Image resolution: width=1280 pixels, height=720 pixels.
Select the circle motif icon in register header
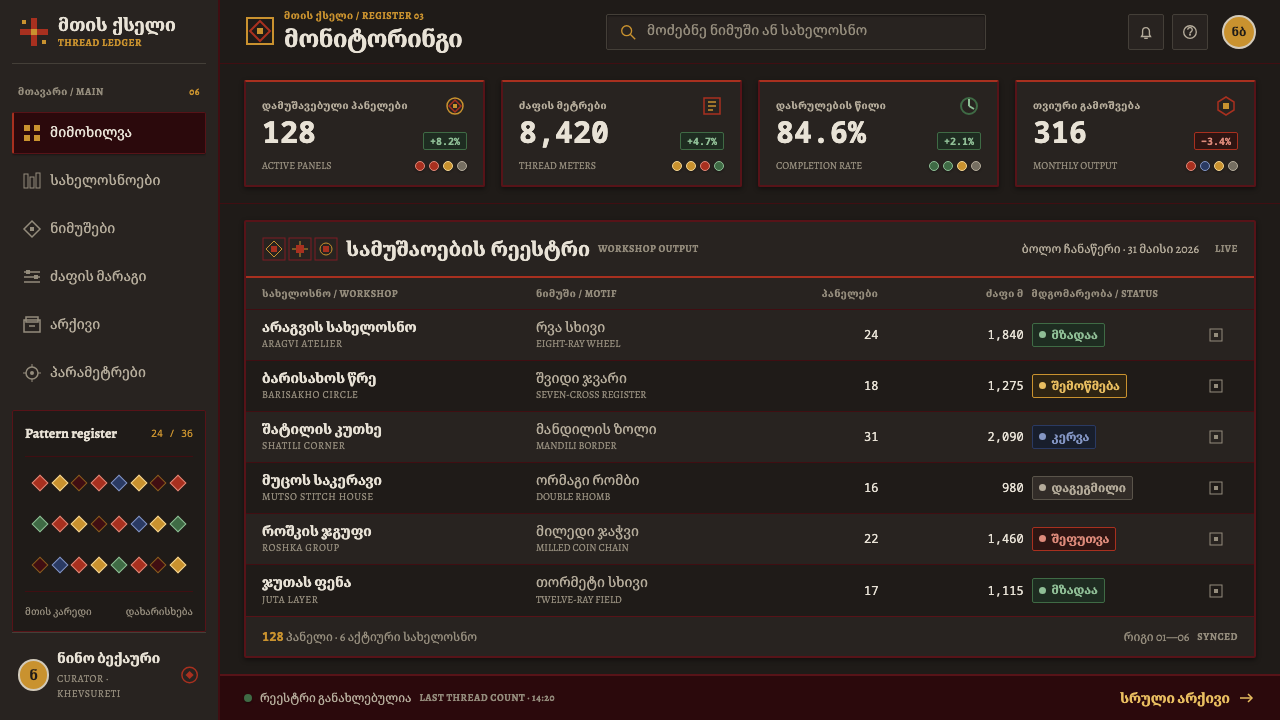coord(326,249)
